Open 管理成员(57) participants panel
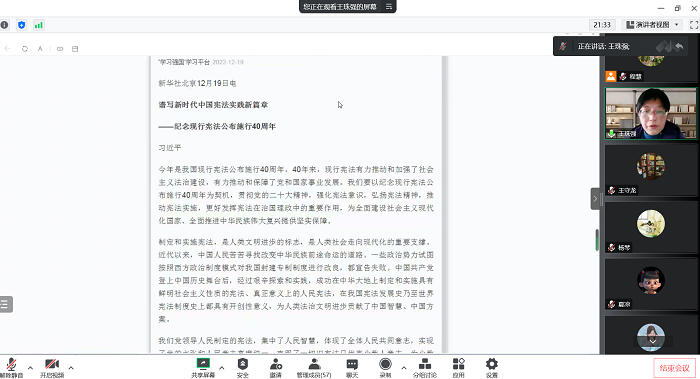Viewport: 700px width, 379px height. tap(314, 368)
